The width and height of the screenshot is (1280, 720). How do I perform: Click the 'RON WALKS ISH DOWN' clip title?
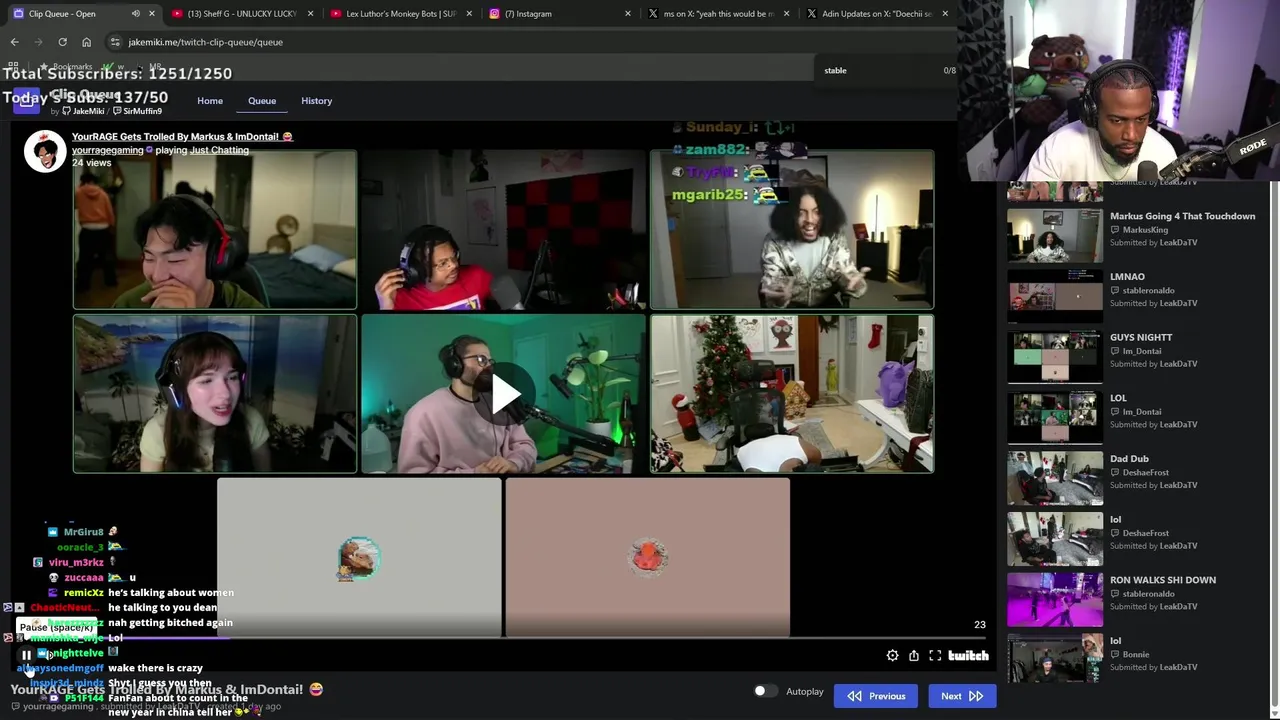pyautogui.click(x=1163, y=580)
